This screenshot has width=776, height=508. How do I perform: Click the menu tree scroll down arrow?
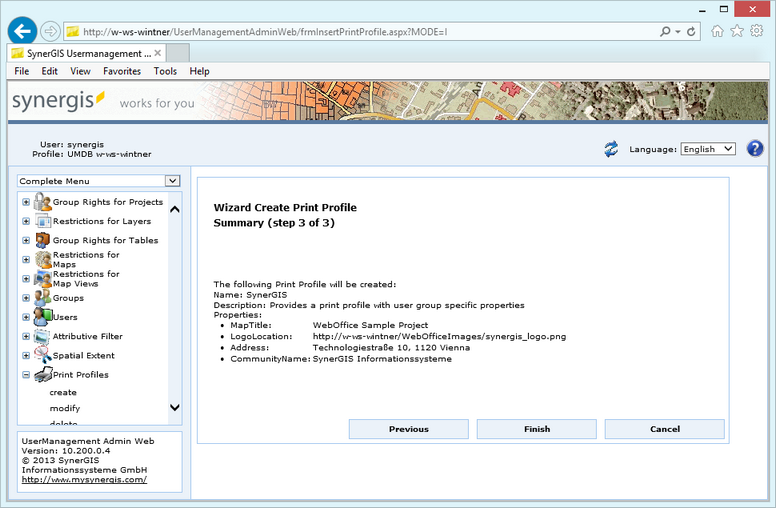175,407
